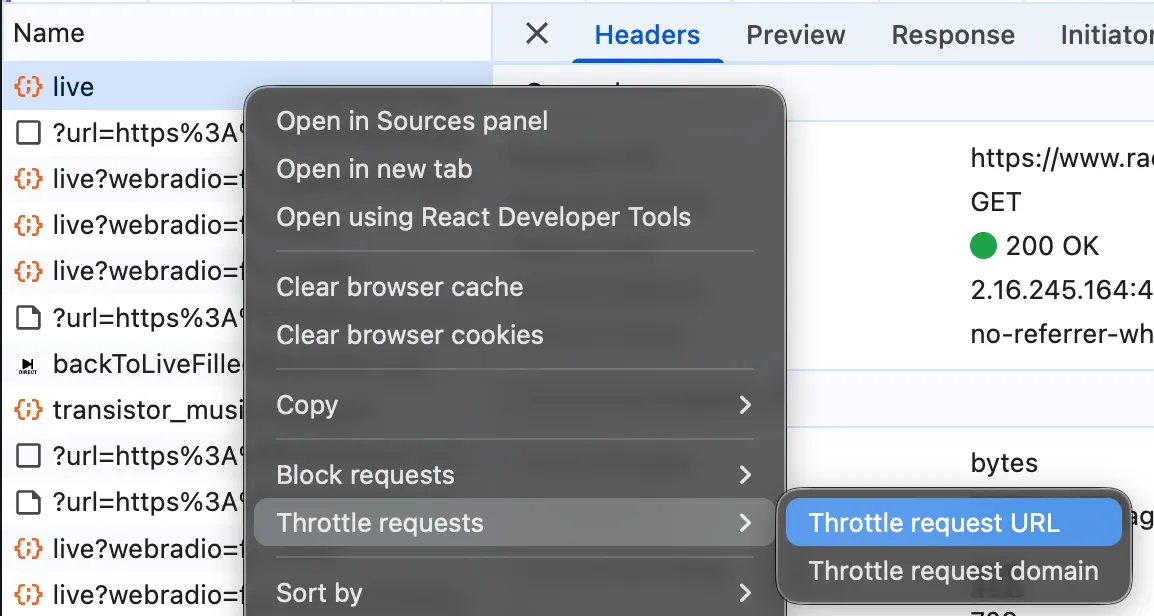Expand the Block requests submenu
The height and width of the screenshot is (616, 1154).
point(514,474)
